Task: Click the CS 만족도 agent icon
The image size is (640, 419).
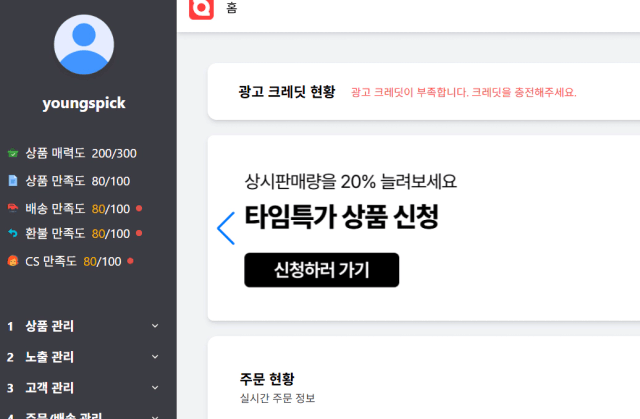Action: coord(13,262)
